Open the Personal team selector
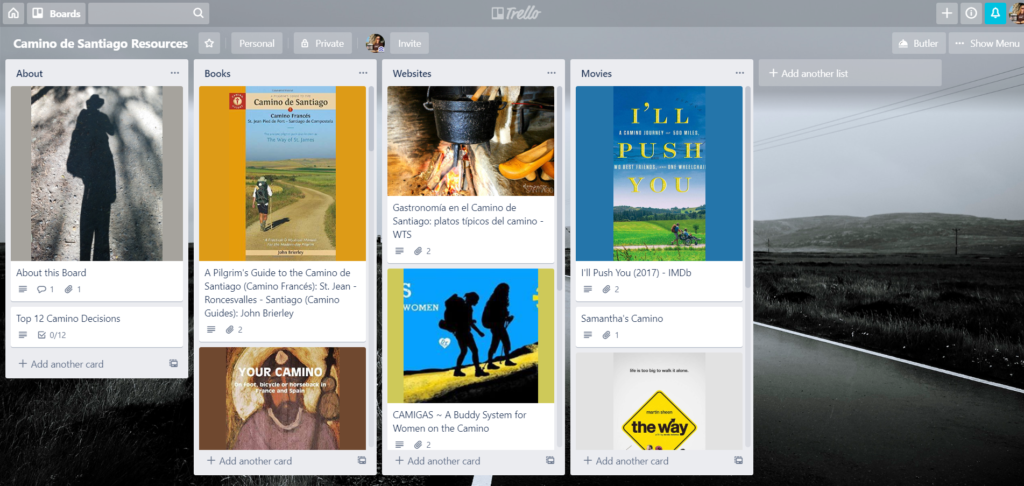 (x=257, y=44)
